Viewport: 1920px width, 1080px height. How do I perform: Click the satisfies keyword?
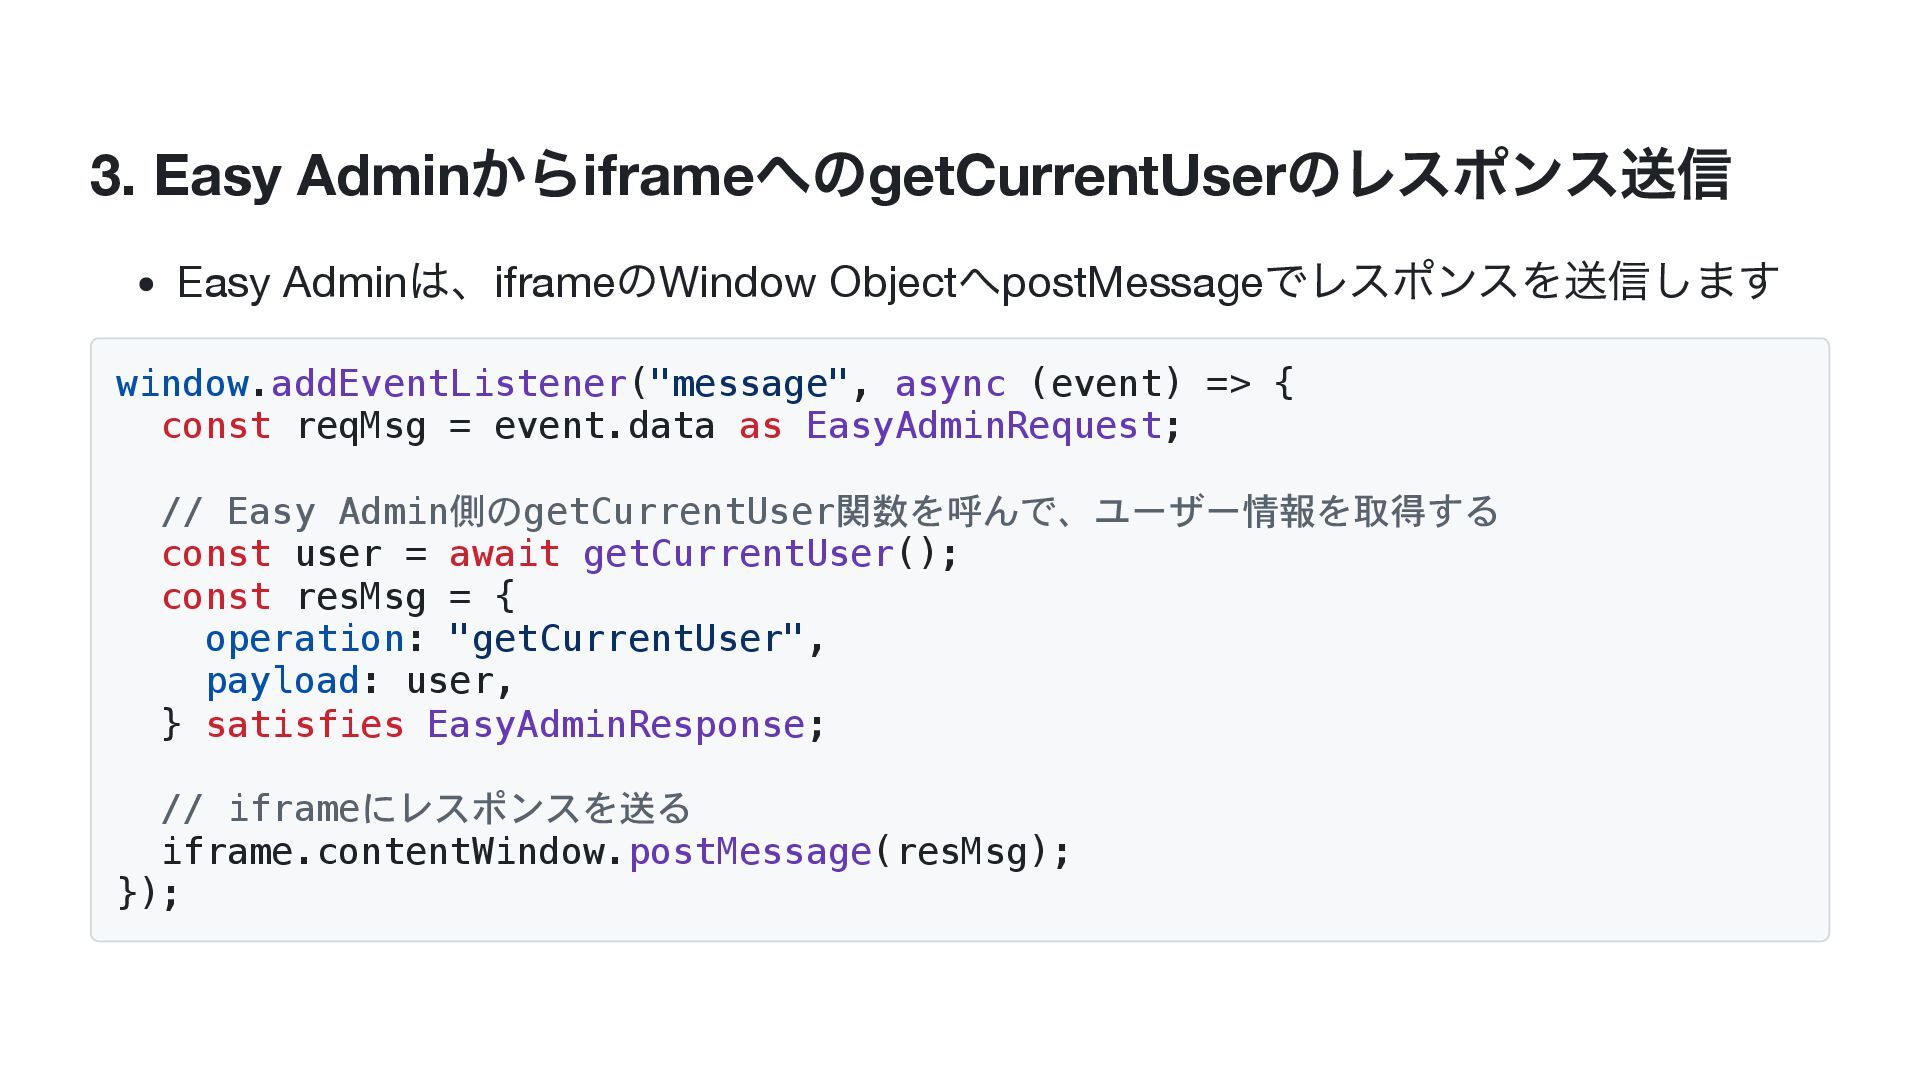[305, 724]
